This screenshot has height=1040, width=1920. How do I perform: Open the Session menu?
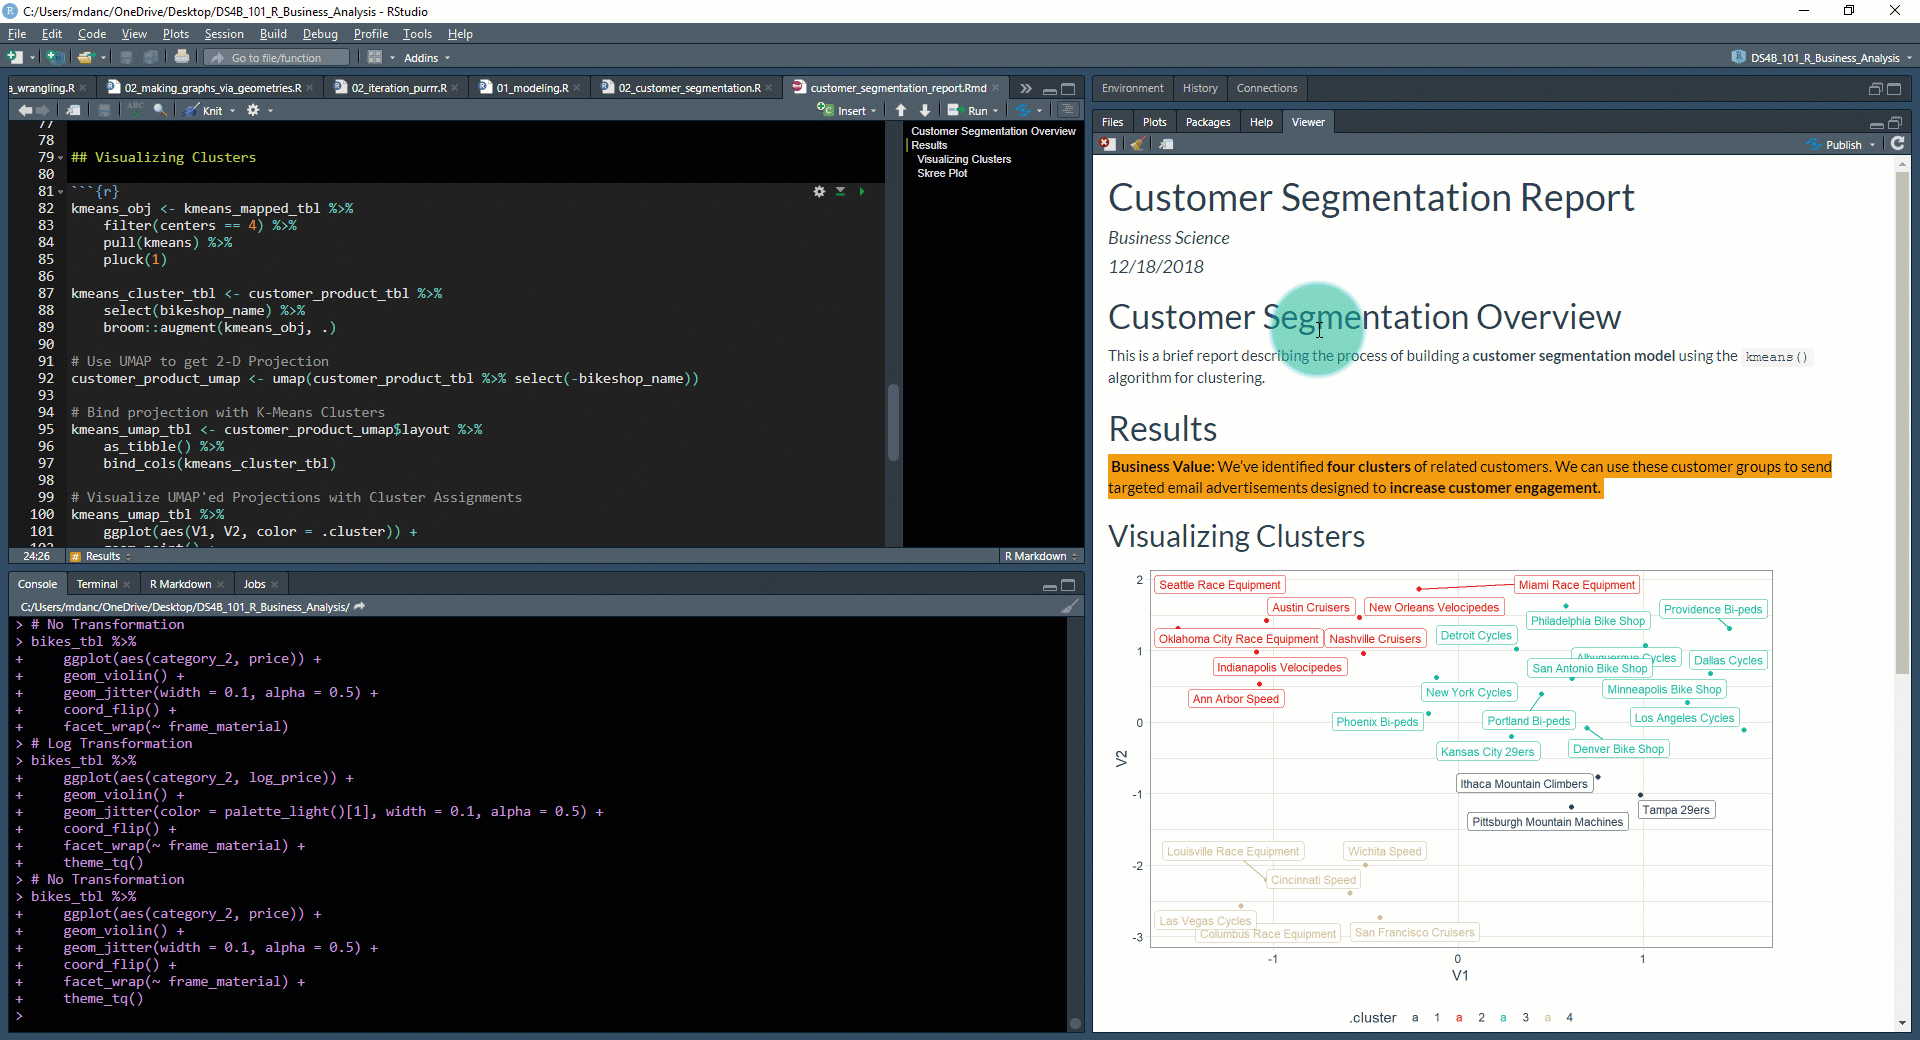224,34
